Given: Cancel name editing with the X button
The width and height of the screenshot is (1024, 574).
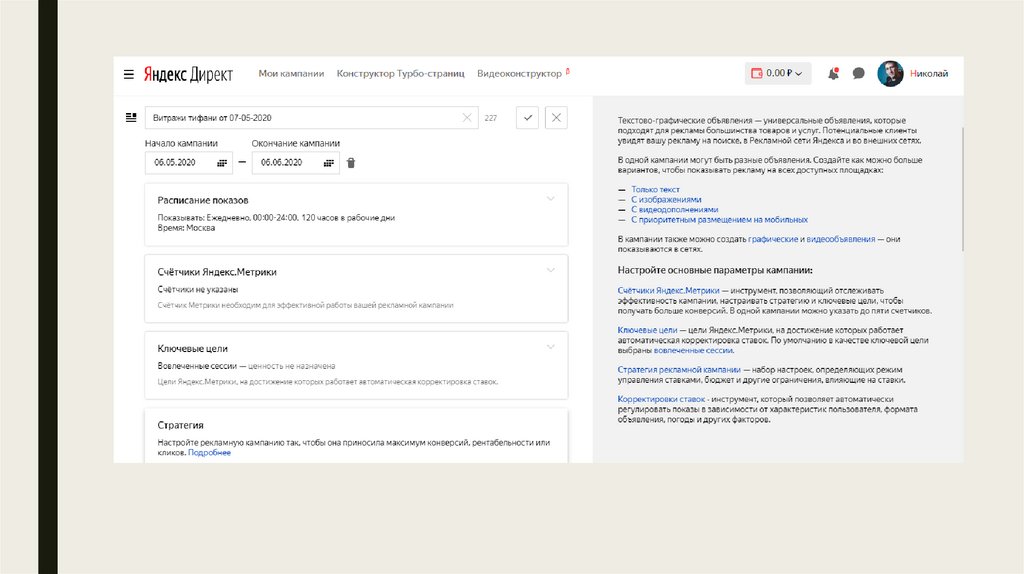Looking at the screenshot, I should click(x=556, y=118).
